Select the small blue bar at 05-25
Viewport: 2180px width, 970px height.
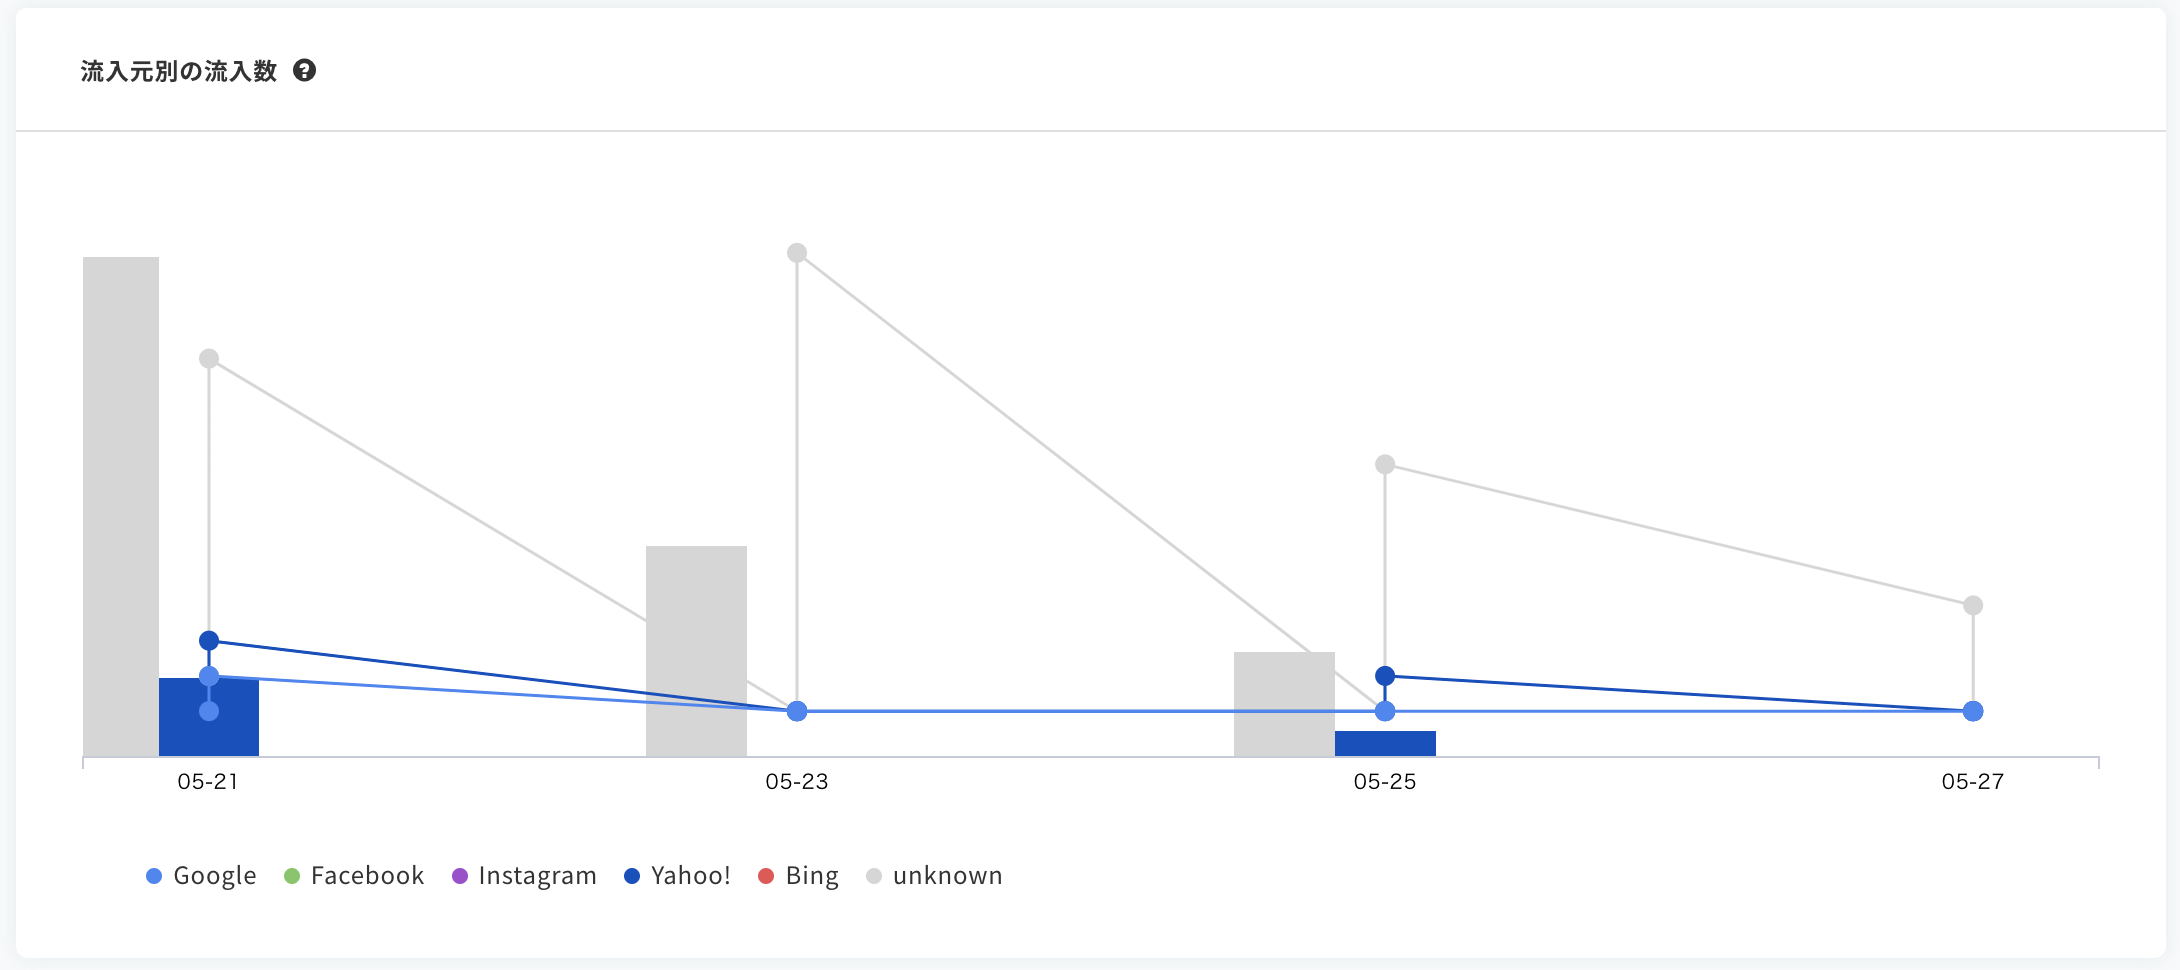[x=1385, y=743]
